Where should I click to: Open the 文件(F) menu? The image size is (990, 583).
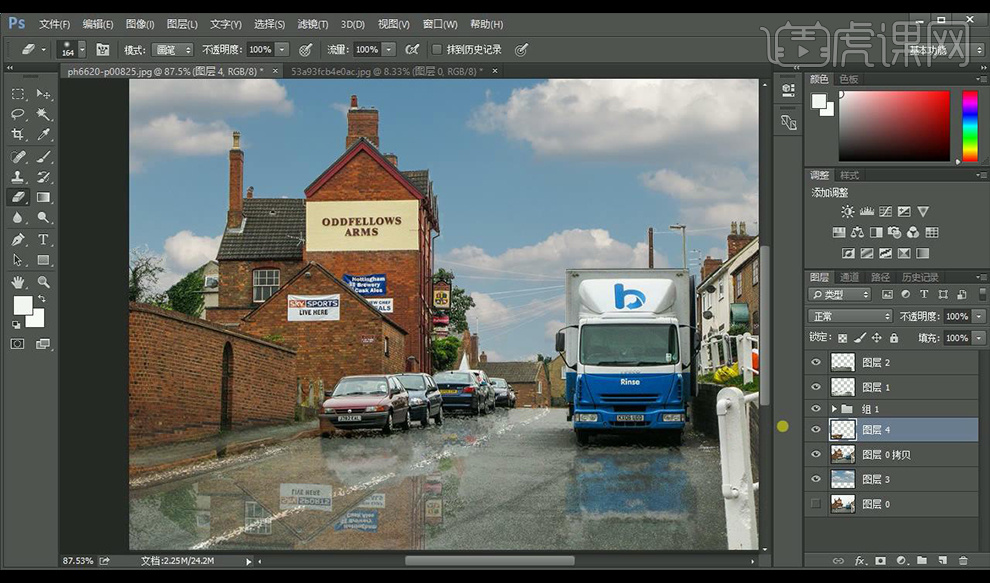54,24
